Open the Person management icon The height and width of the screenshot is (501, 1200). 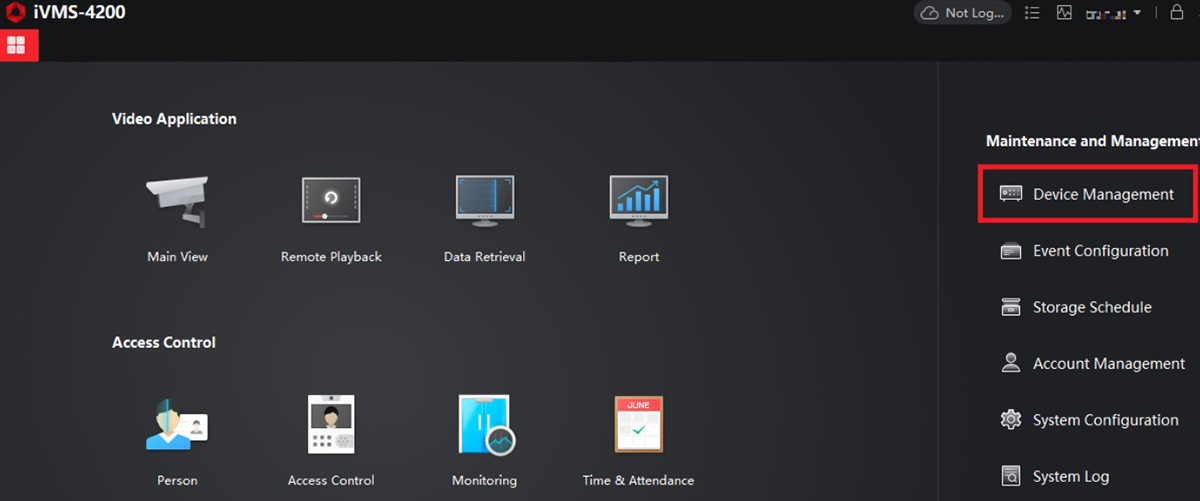pyautogui.click(x=177, y=423)
